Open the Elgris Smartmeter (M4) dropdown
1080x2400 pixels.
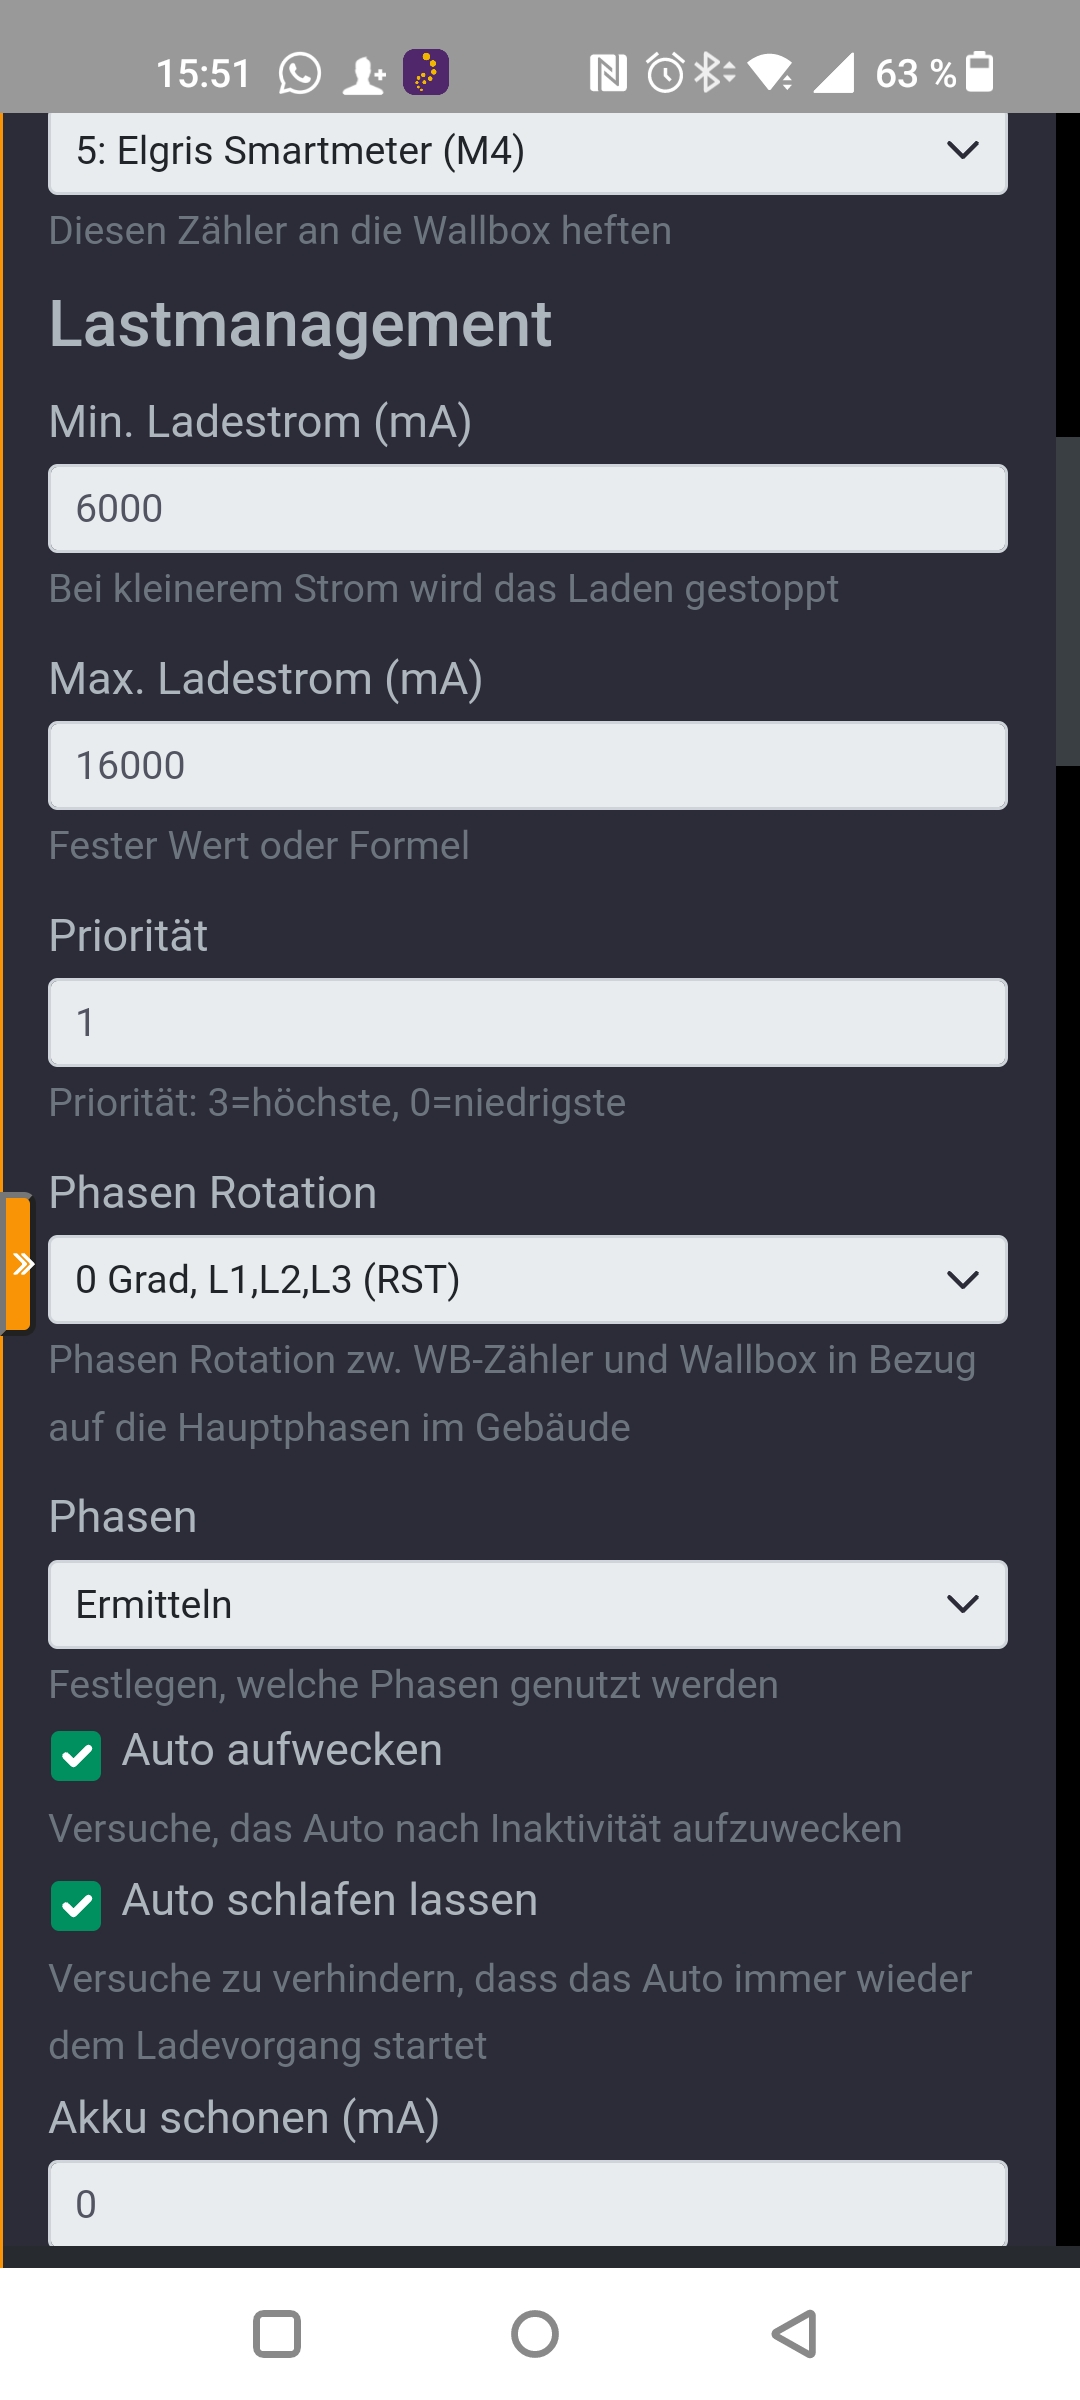click(x=528, y=153)
